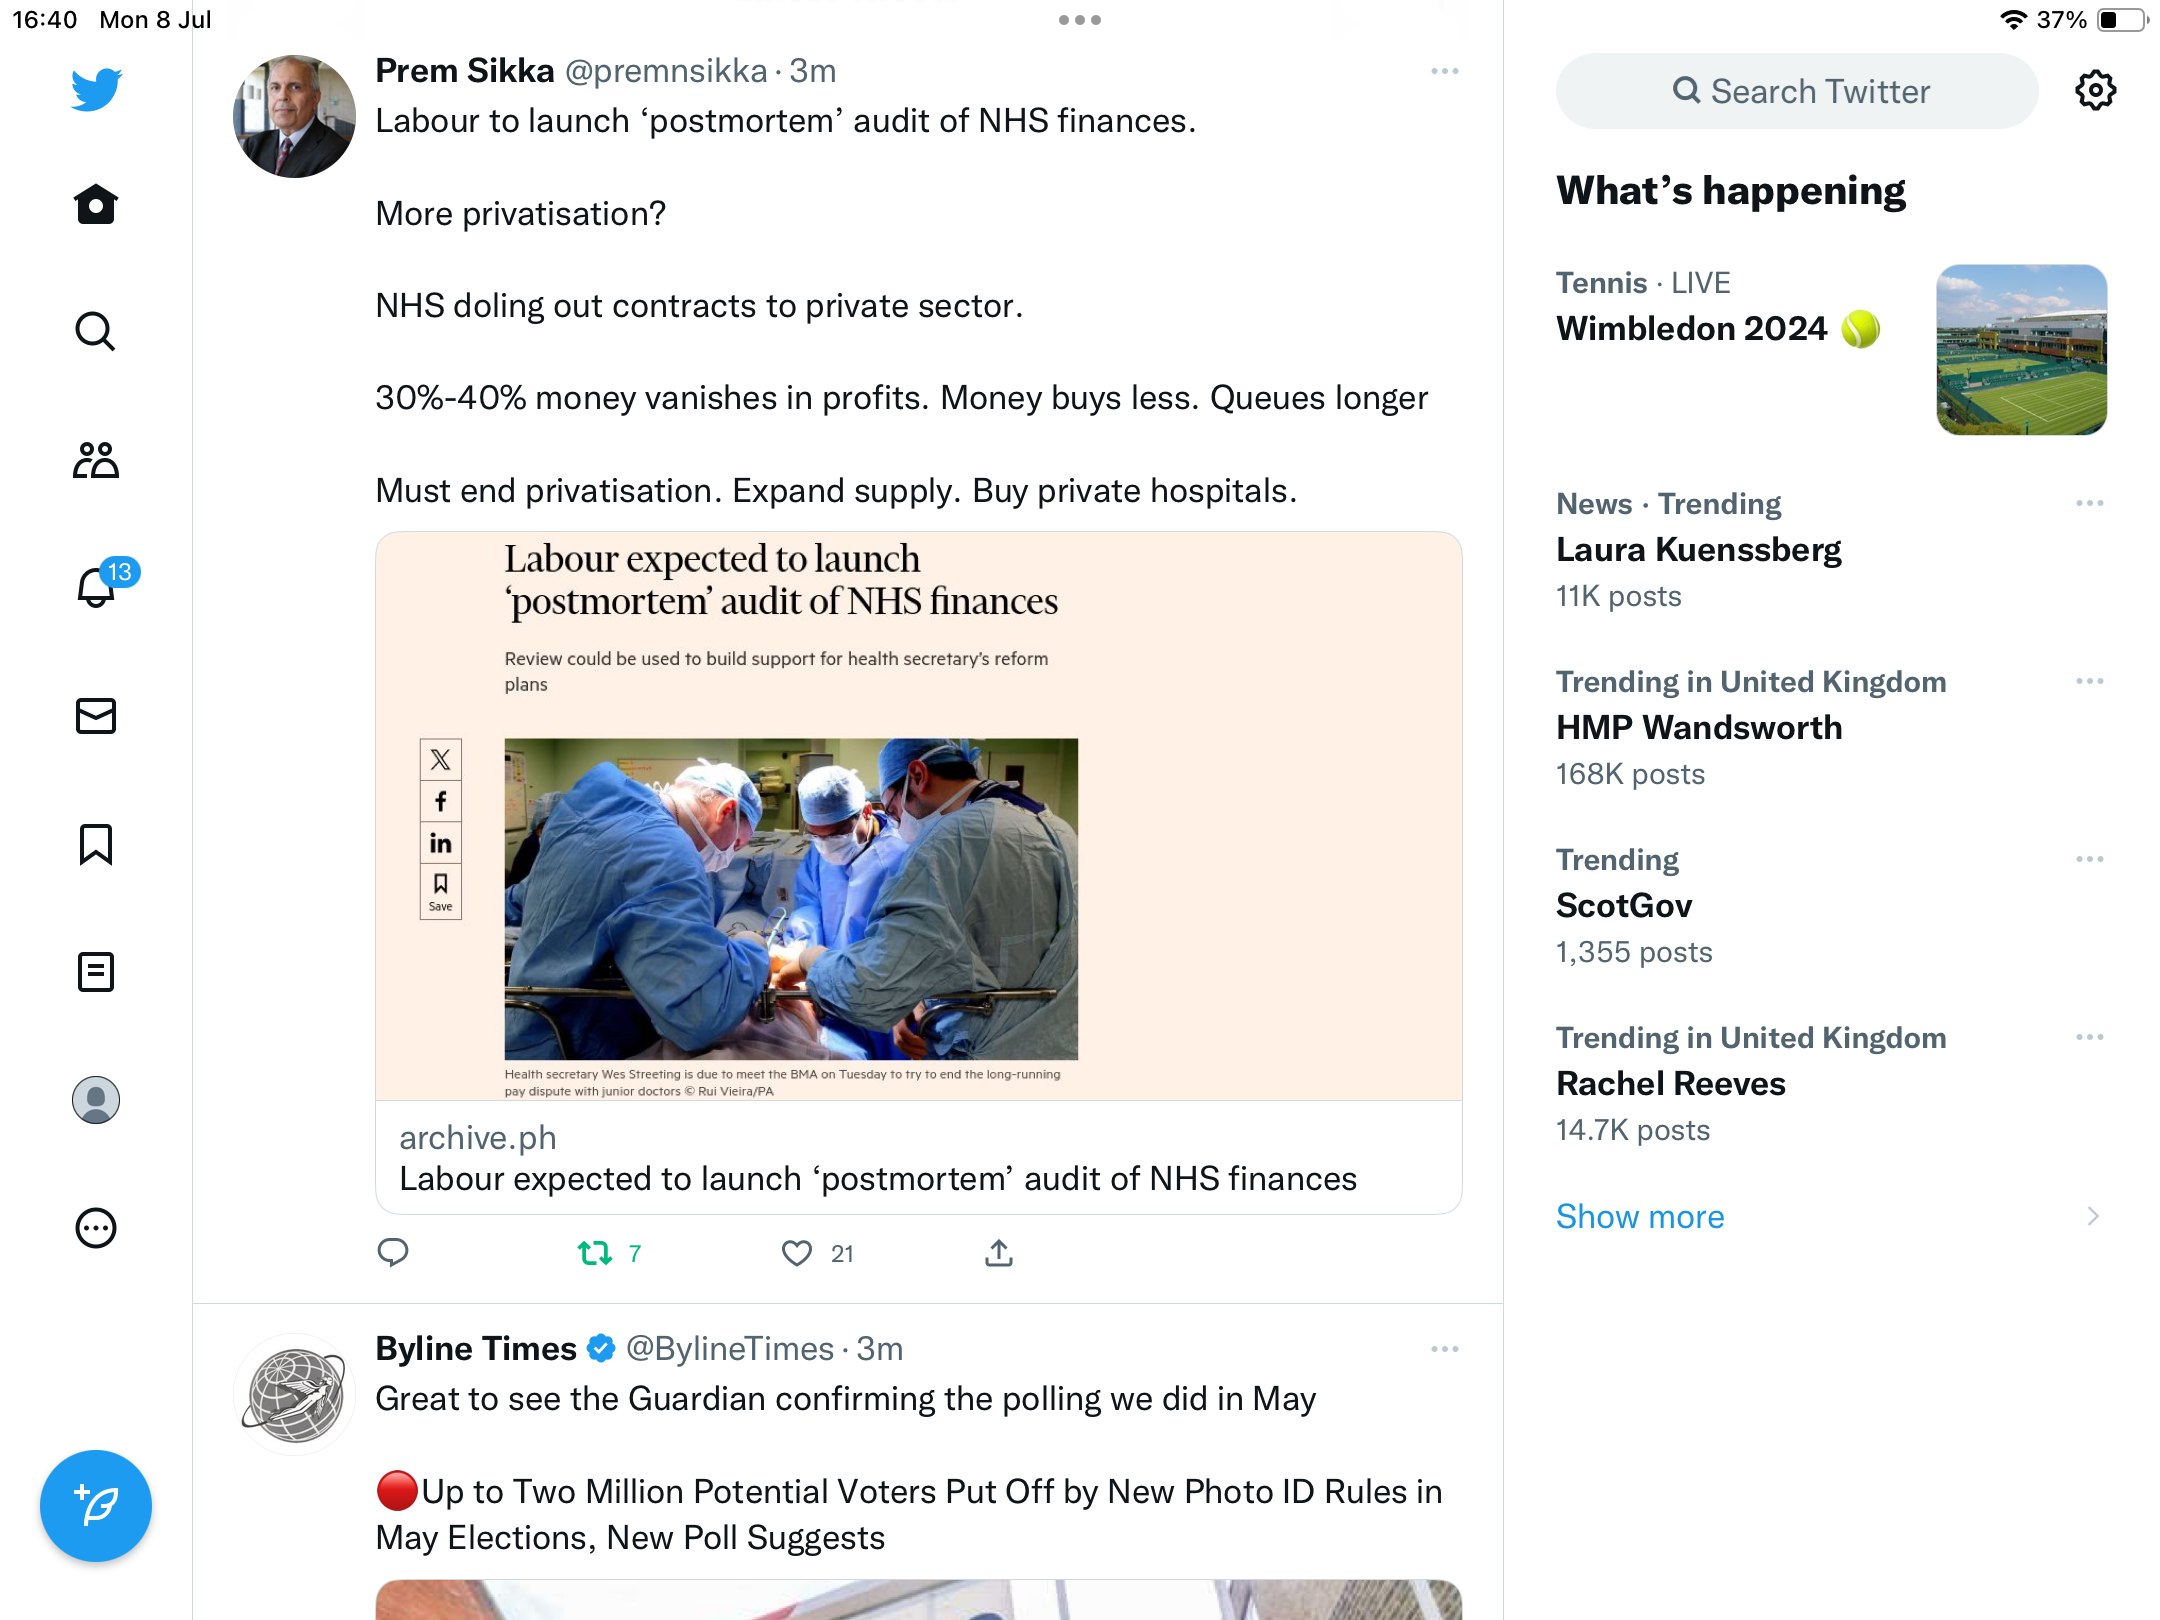The image size is (2160, 1620).
Task: Open Notifications bell with 13 badge
Action: 96,587
